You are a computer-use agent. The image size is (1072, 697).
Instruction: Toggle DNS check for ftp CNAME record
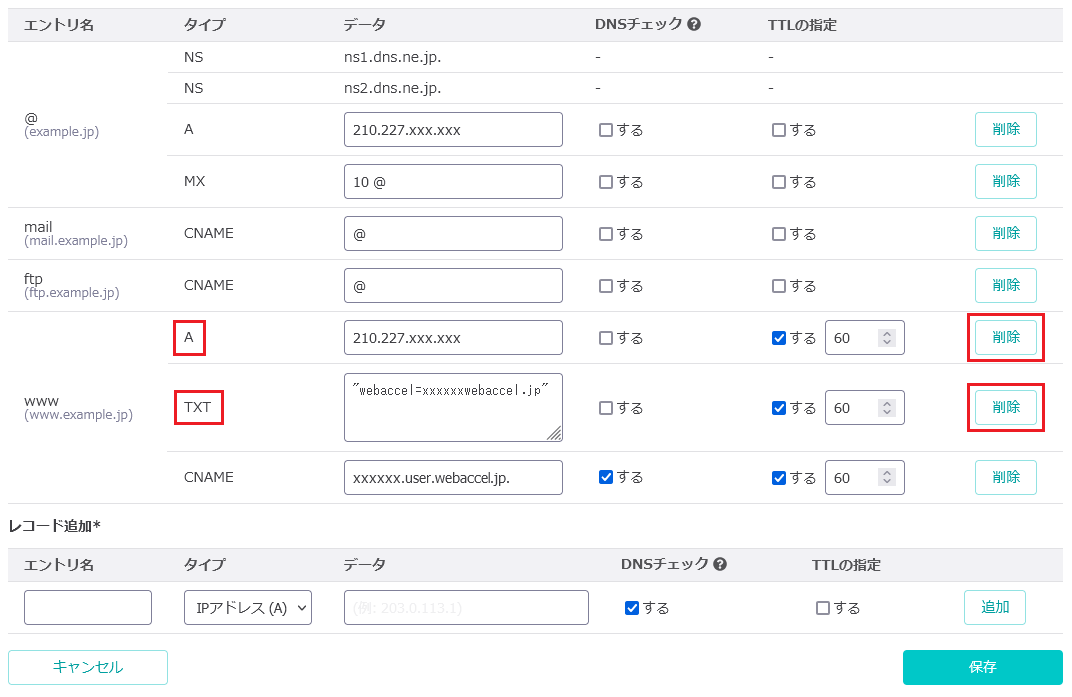click(x=606, y=286)
